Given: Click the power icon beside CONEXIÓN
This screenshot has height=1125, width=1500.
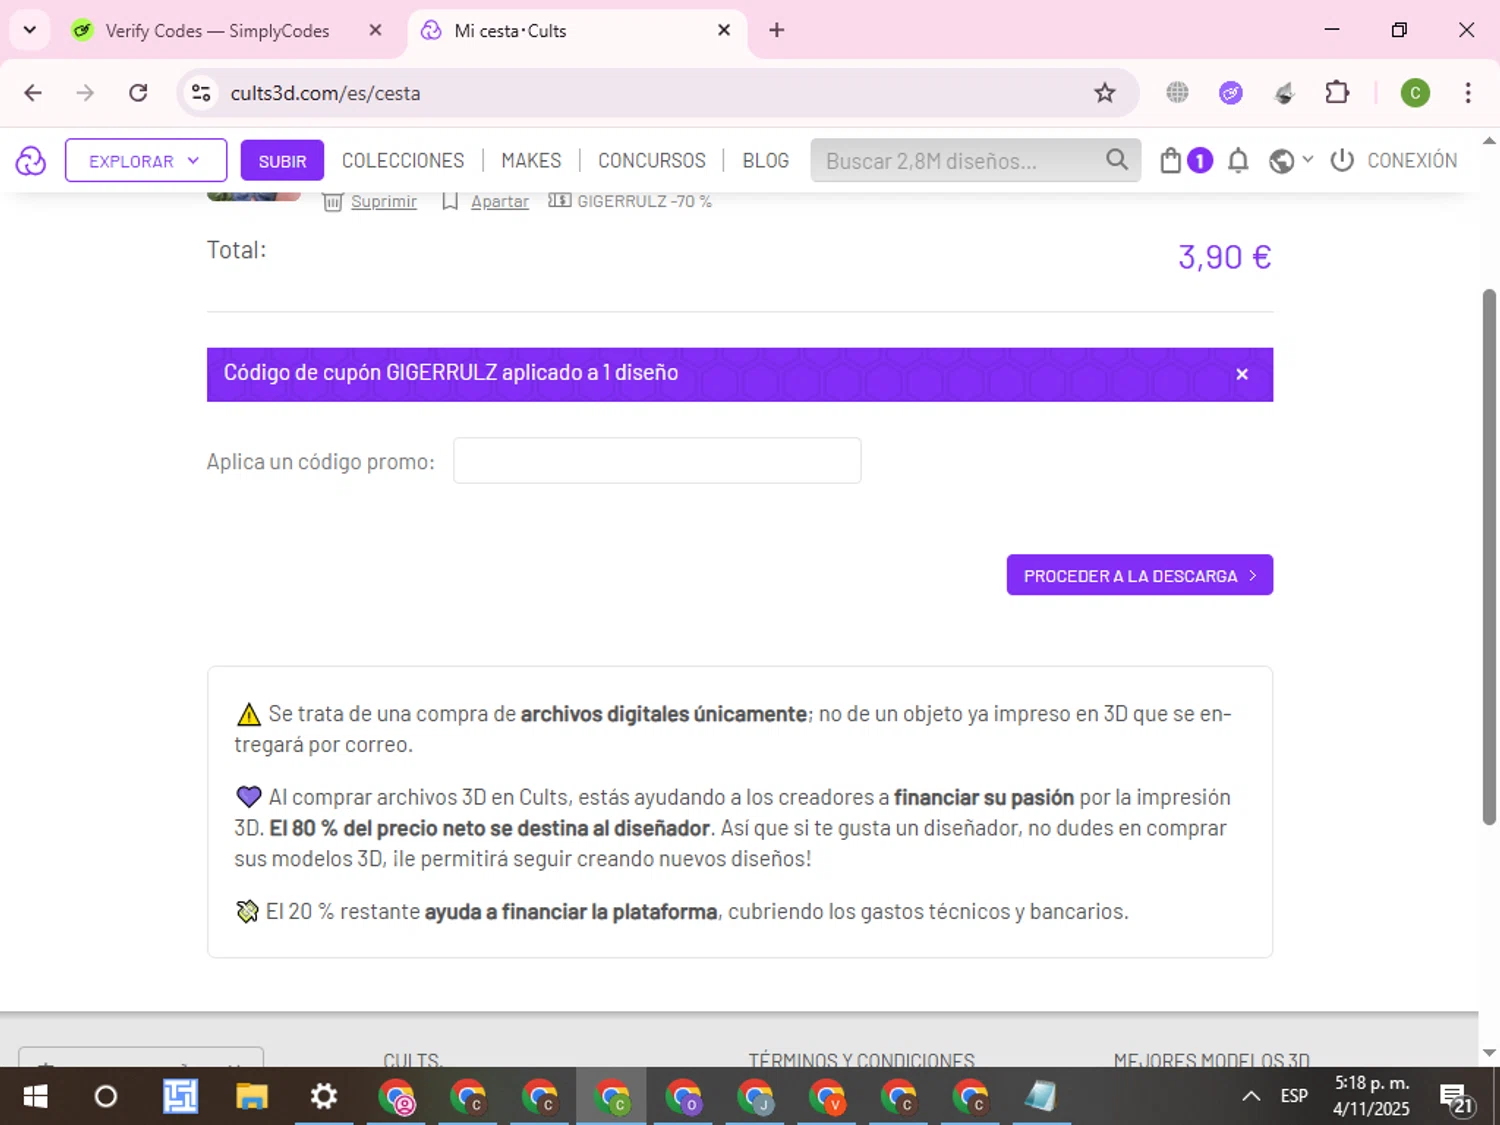Looking at the screenshot, I should (x=1342, y=160).
